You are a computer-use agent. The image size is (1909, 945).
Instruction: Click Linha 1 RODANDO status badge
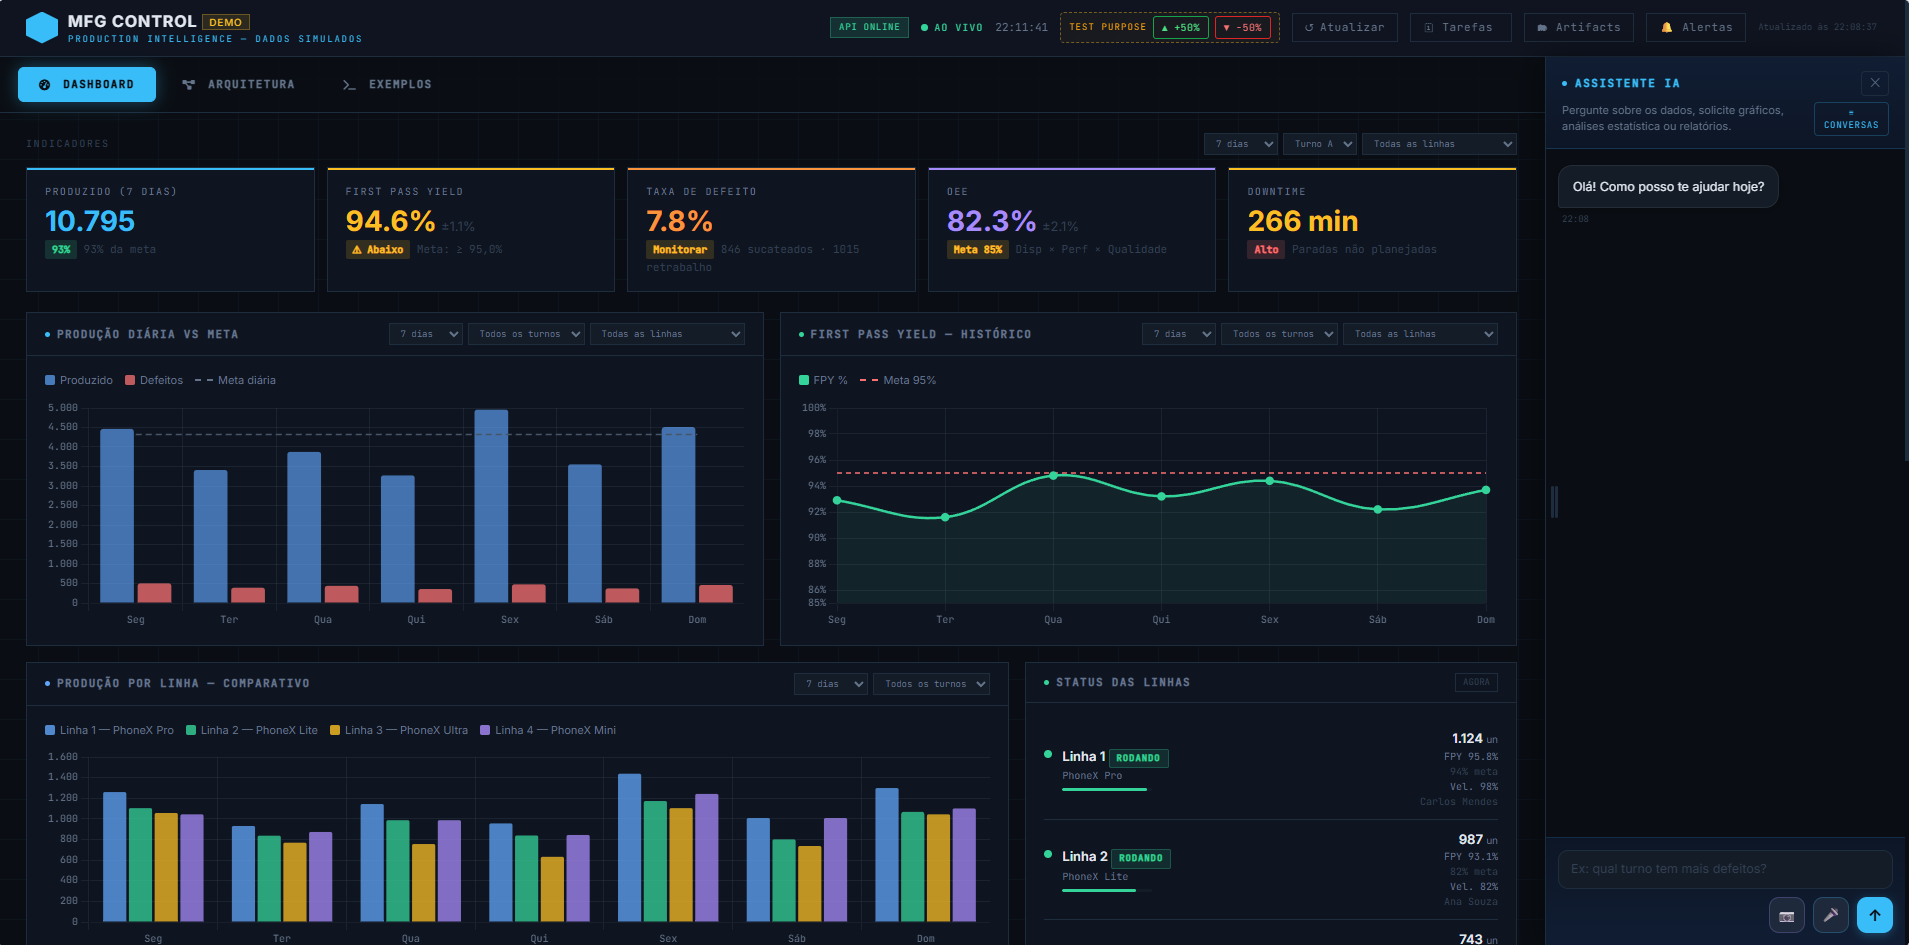click(x=1138, y=758)
